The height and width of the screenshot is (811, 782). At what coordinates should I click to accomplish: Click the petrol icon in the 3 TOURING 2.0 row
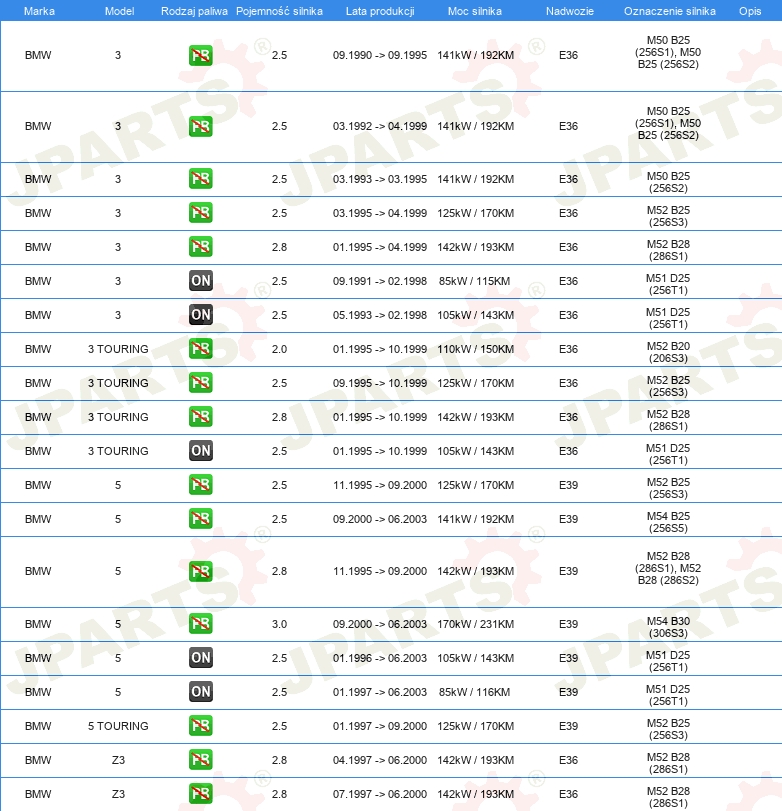point(201,349)
